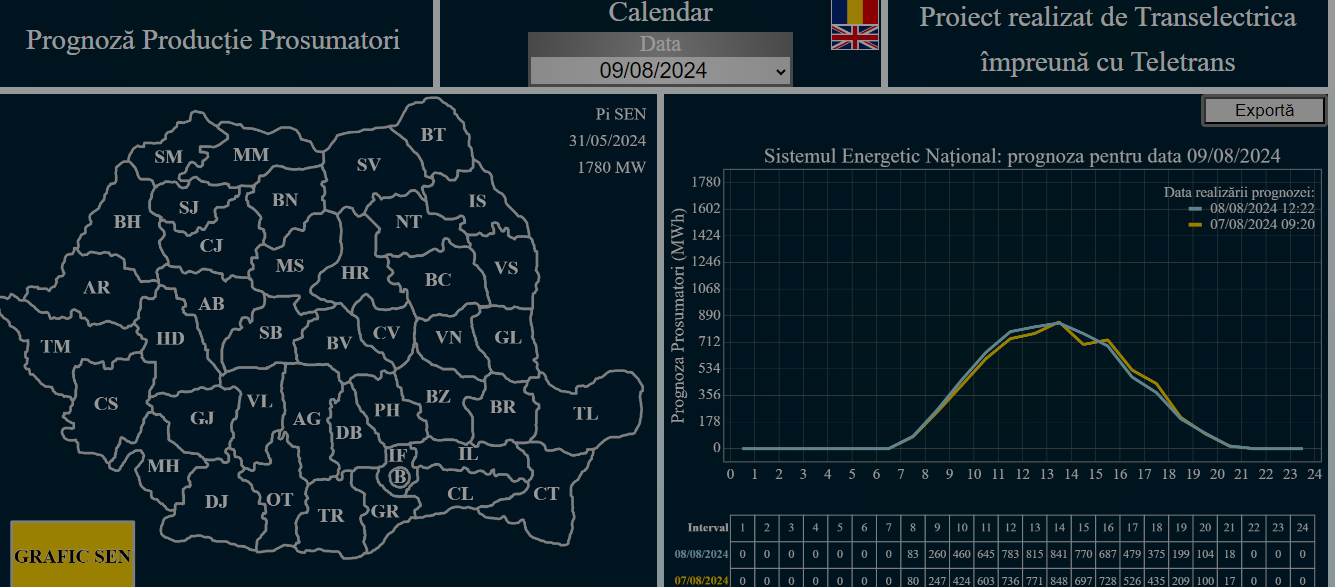This screenshot has width=1335, height=587.
Task: Click Brașov county BV on map
Action: [x=339, y=343]
